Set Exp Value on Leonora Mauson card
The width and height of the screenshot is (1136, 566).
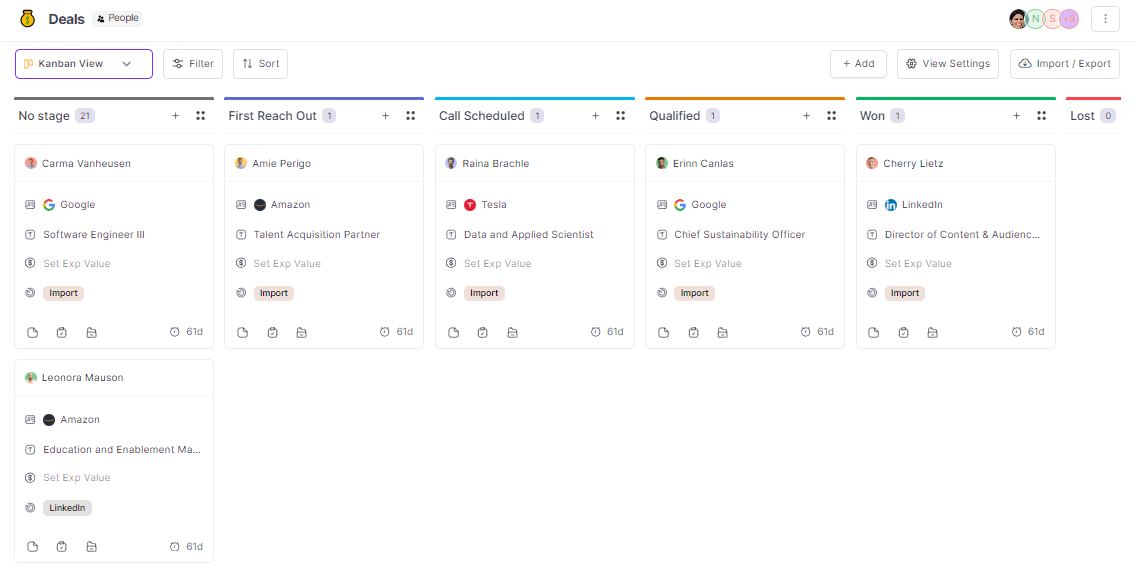click(77, 478)
